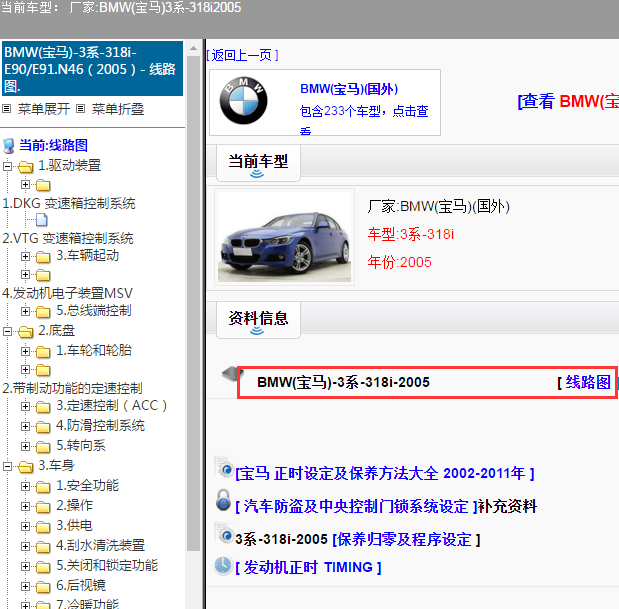Click the folder icon for 3.定速控制（ACC）
Screen dimensions: 619x609
(43, 407)
